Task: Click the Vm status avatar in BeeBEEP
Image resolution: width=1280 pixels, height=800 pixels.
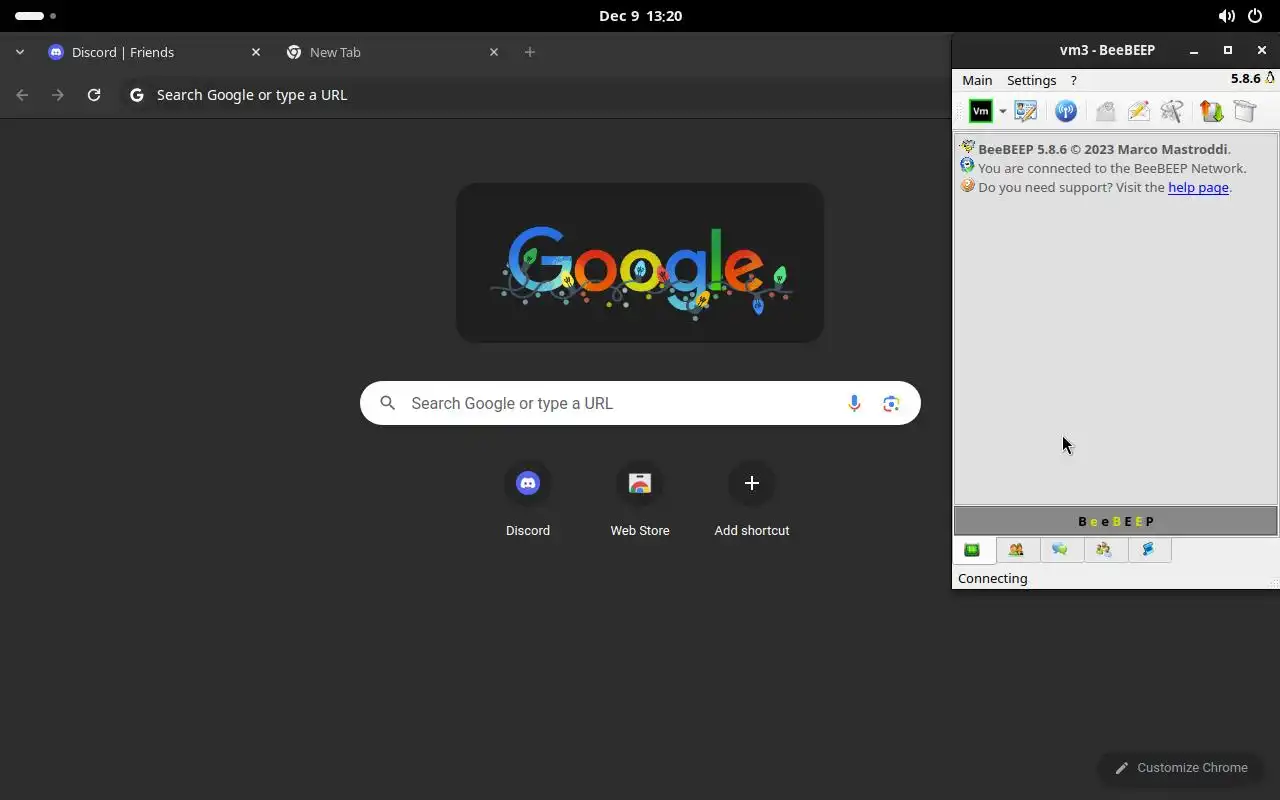Action: [980, 111]
